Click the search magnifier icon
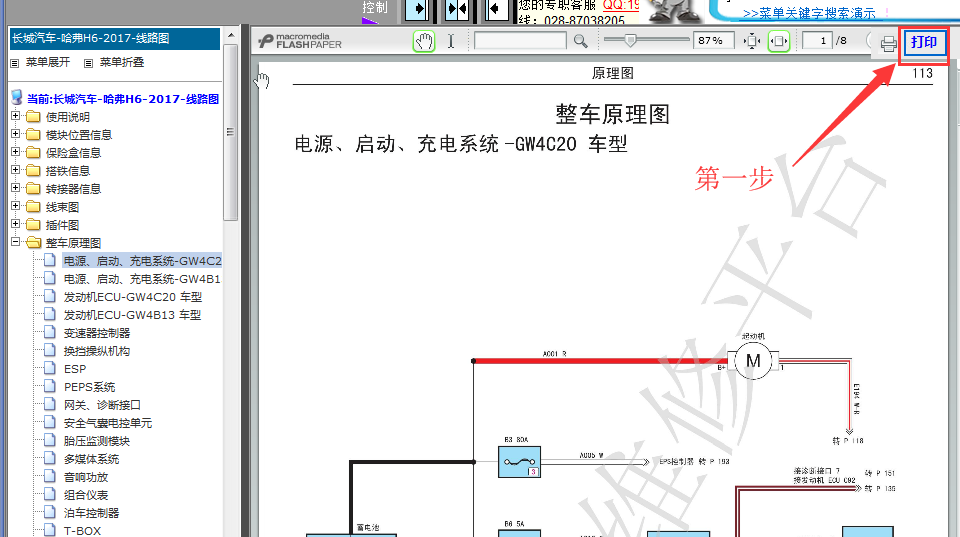This screenshot has height=537, width=960. tap(580, 41)
